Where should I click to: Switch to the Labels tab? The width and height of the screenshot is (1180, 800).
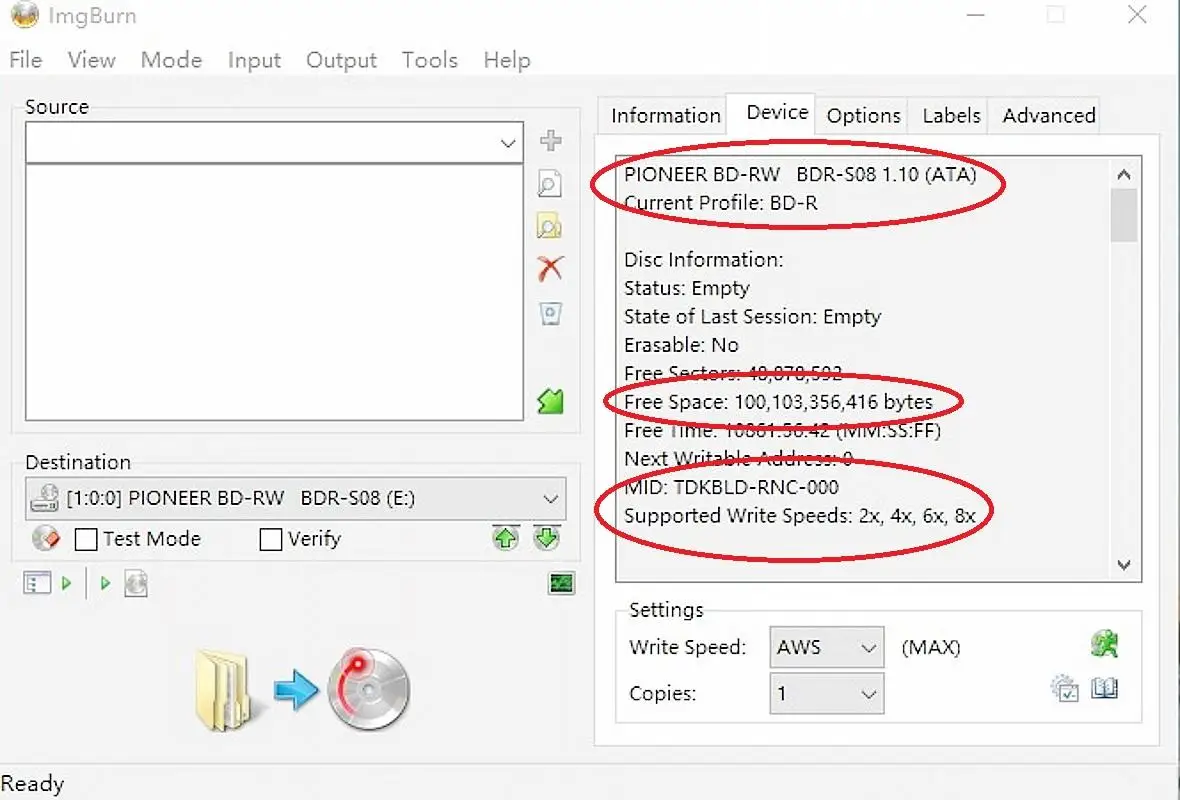tap(951, 116)
